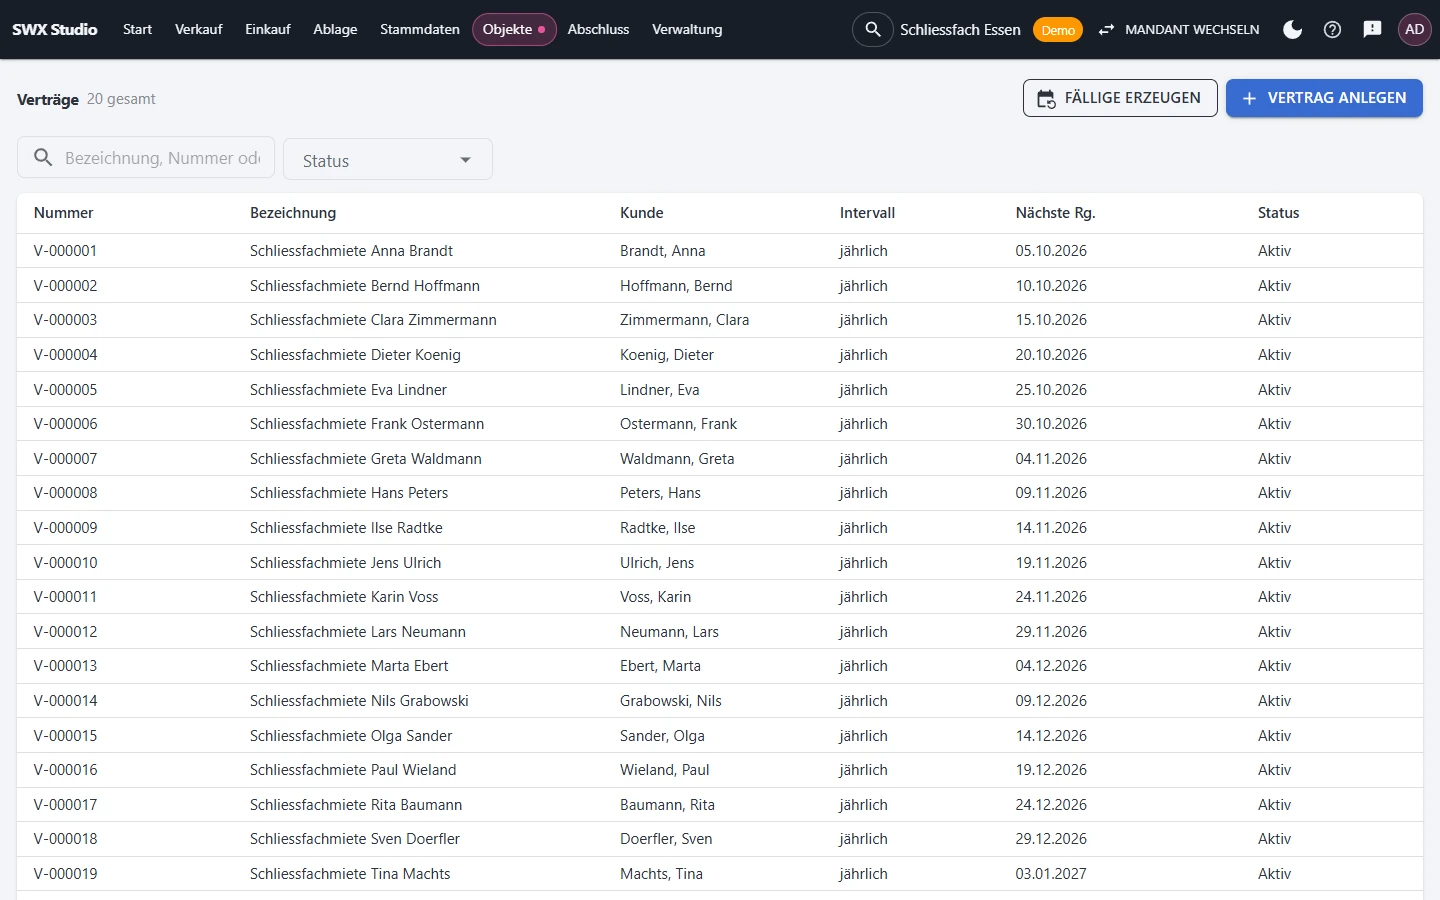The image size is (1440, 900).
Task: Open the Einkauf menu
Action: tap(268, 29)
